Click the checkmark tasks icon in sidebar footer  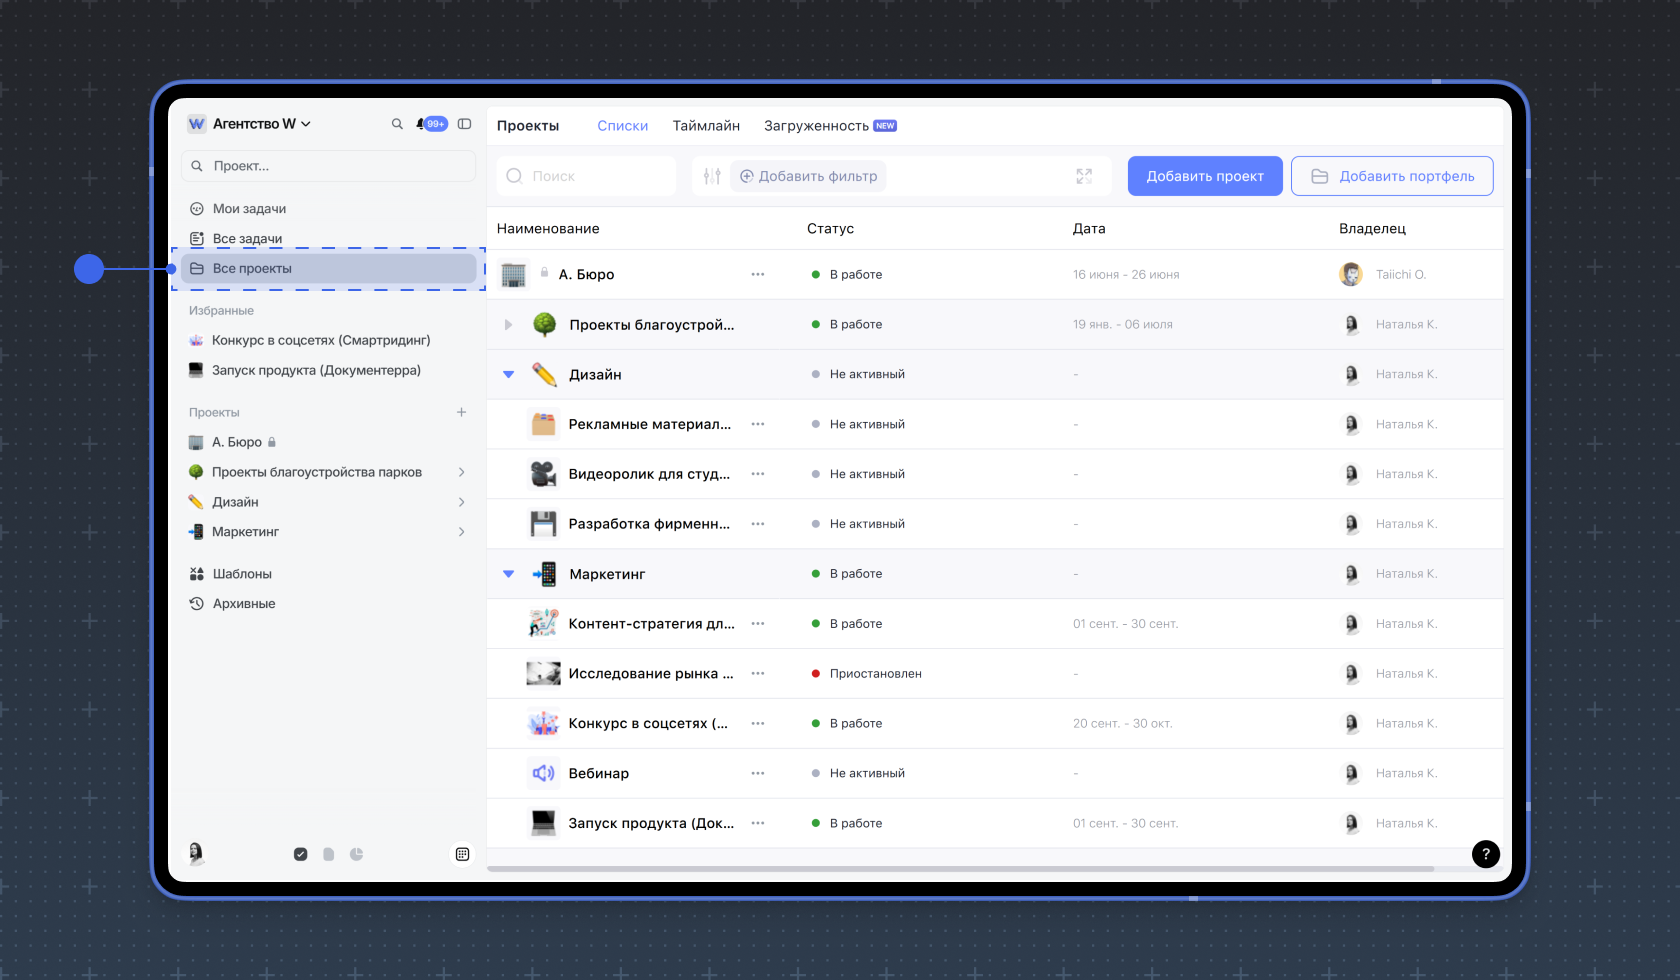[x=300, y=854]
